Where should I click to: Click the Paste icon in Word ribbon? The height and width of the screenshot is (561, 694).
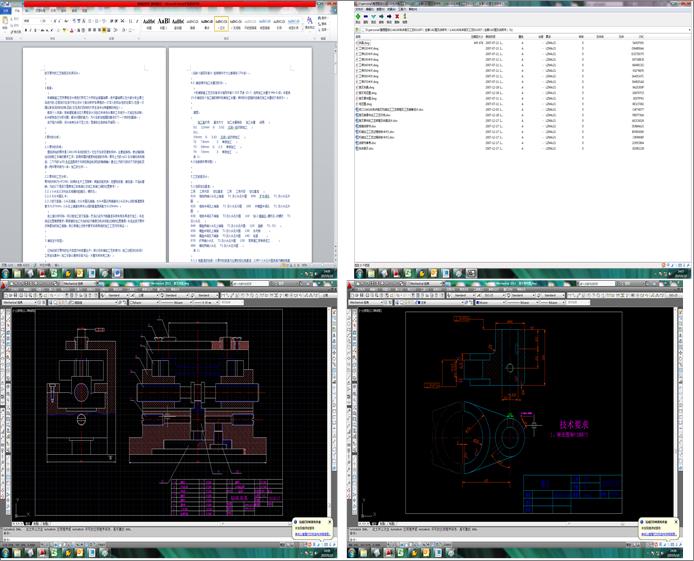pos(7,21)
